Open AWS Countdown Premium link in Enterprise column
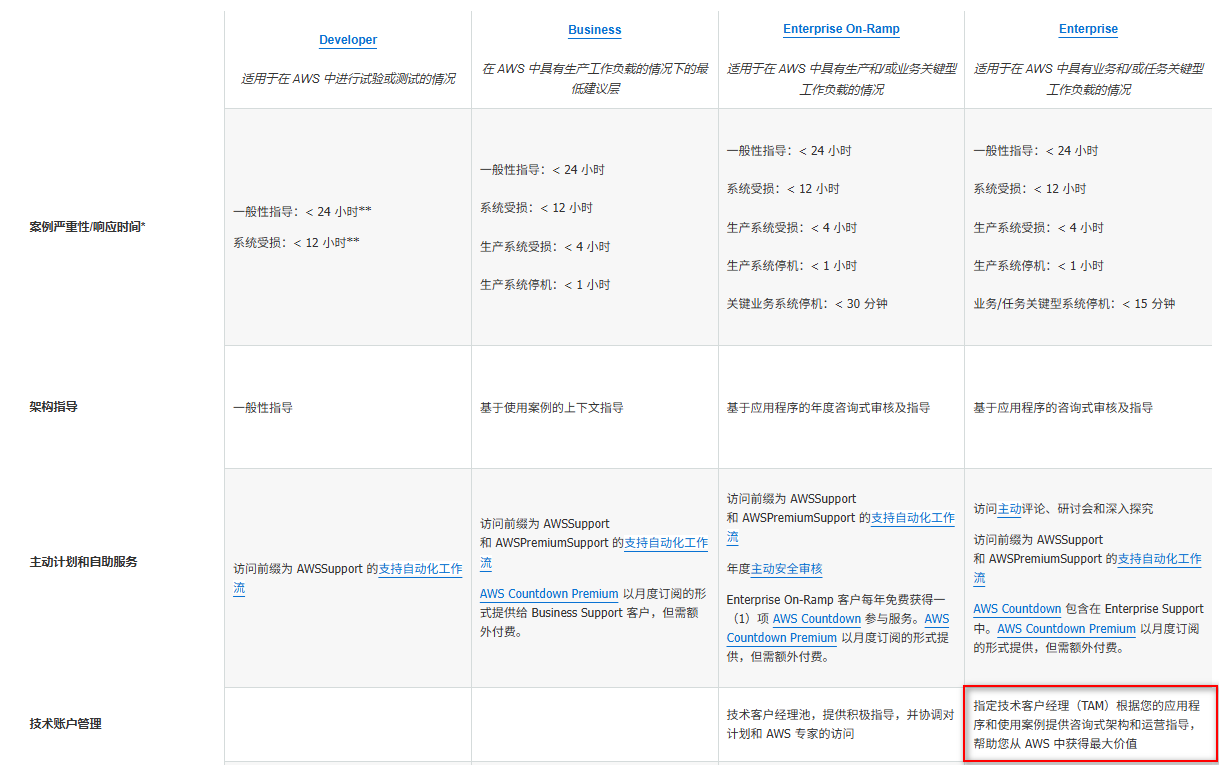 pos(1066,629)
